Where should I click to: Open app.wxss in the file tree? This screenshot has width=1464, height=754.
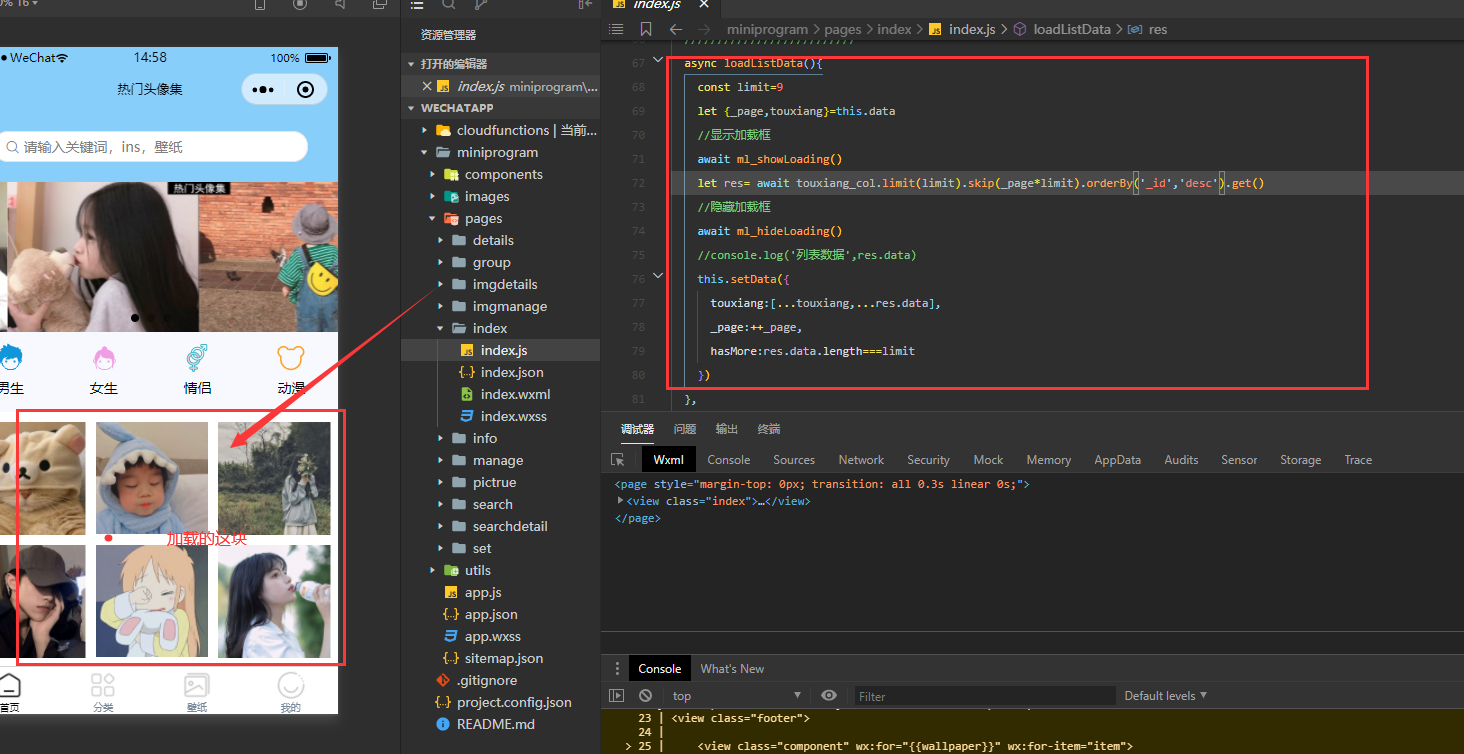pos(492,637)
